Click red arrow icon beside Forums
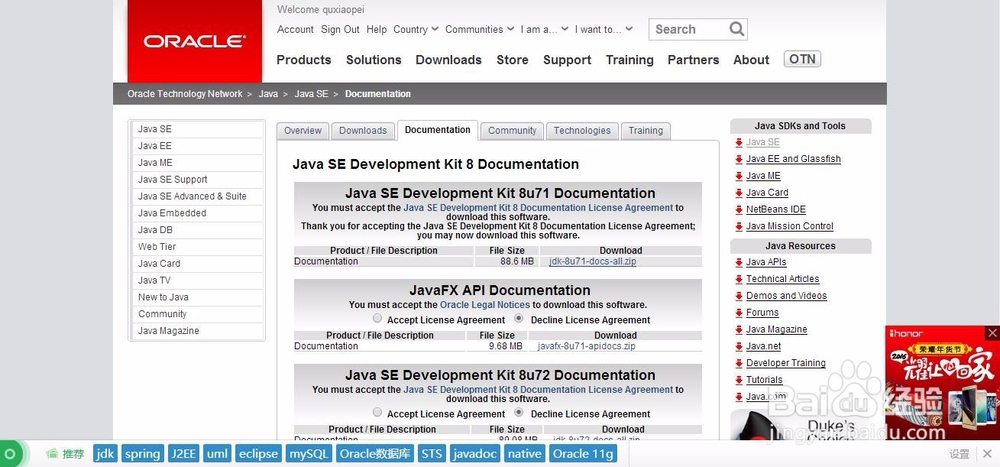 click(739, 313)
